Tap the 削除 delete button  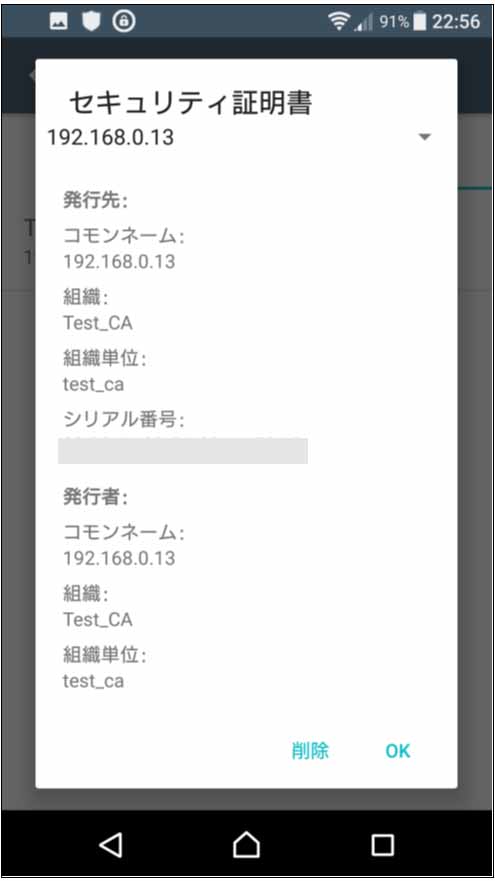(310, 751)
